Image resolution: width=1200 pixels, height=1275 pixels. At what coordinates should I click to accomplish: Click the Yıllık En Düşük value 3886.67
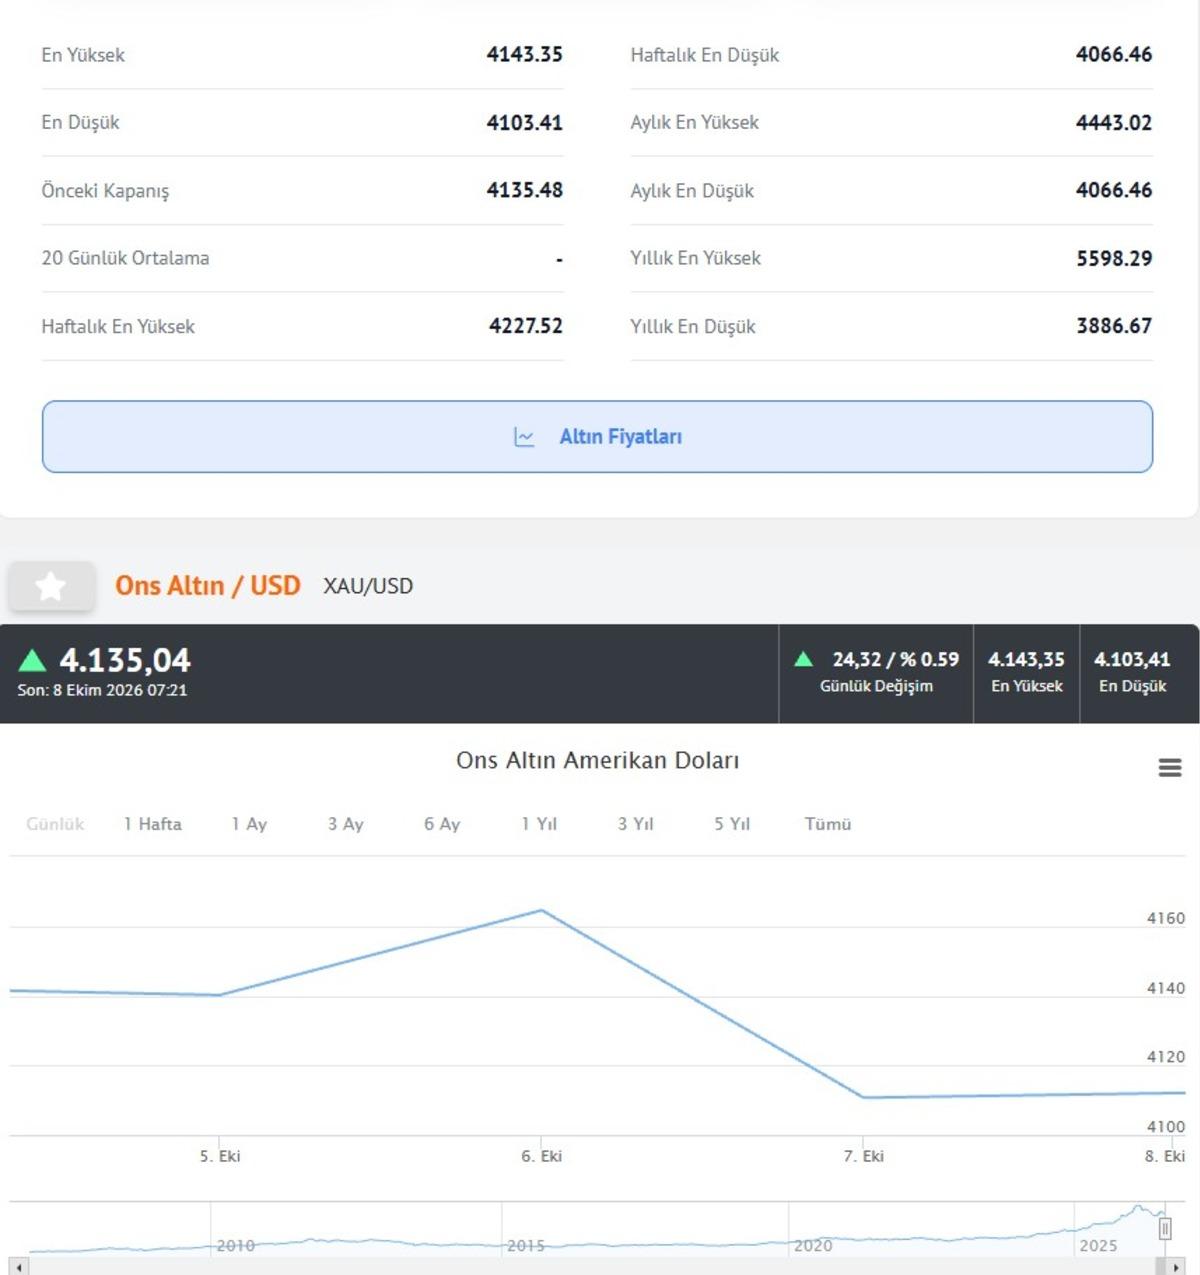pyautogui.click(x=1114, y=326)
